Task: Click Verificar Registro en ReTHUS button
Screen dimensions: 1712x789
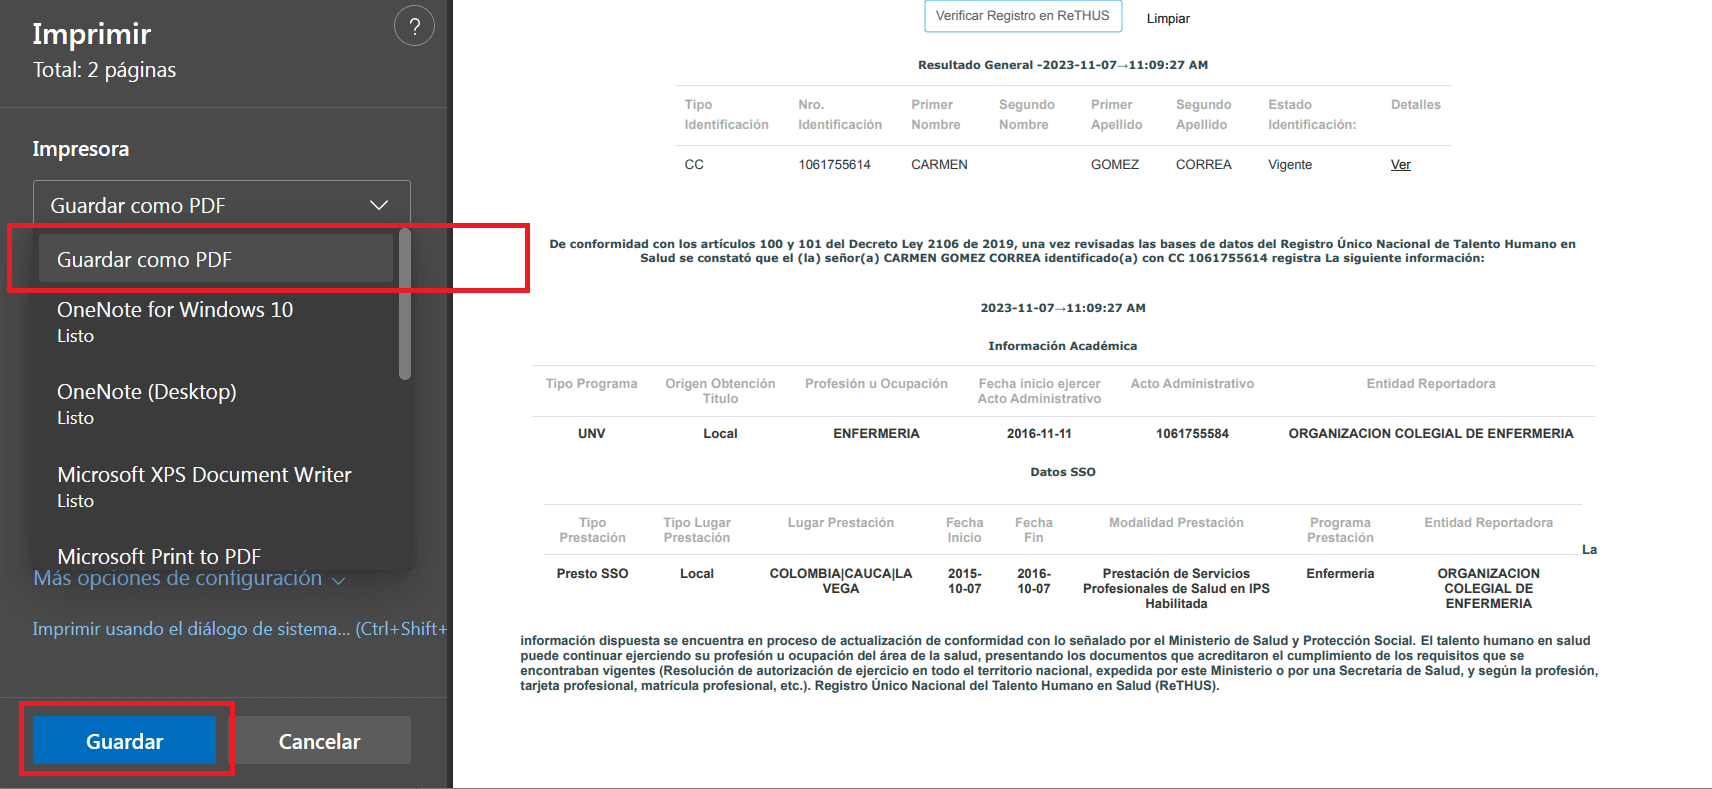Action: tap(1022, 16)
